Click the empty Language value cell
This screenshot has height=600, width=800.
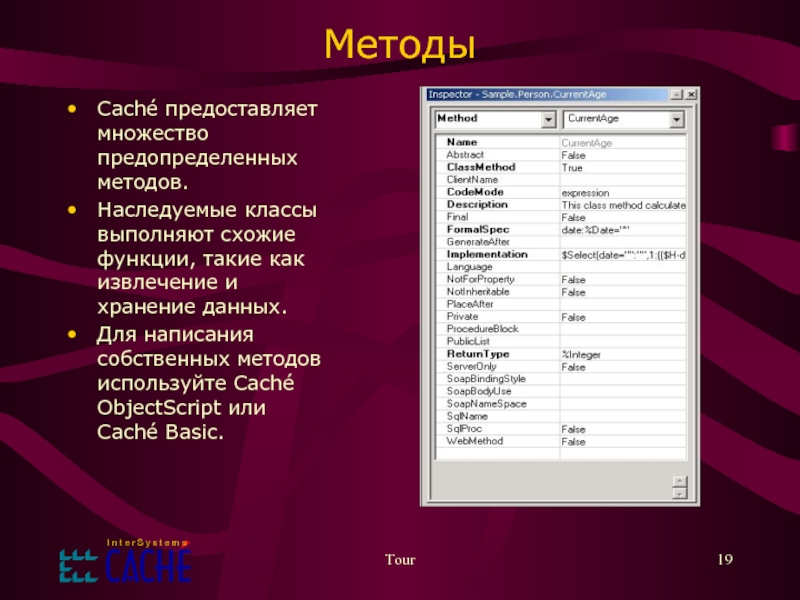[x=623, y=267]
